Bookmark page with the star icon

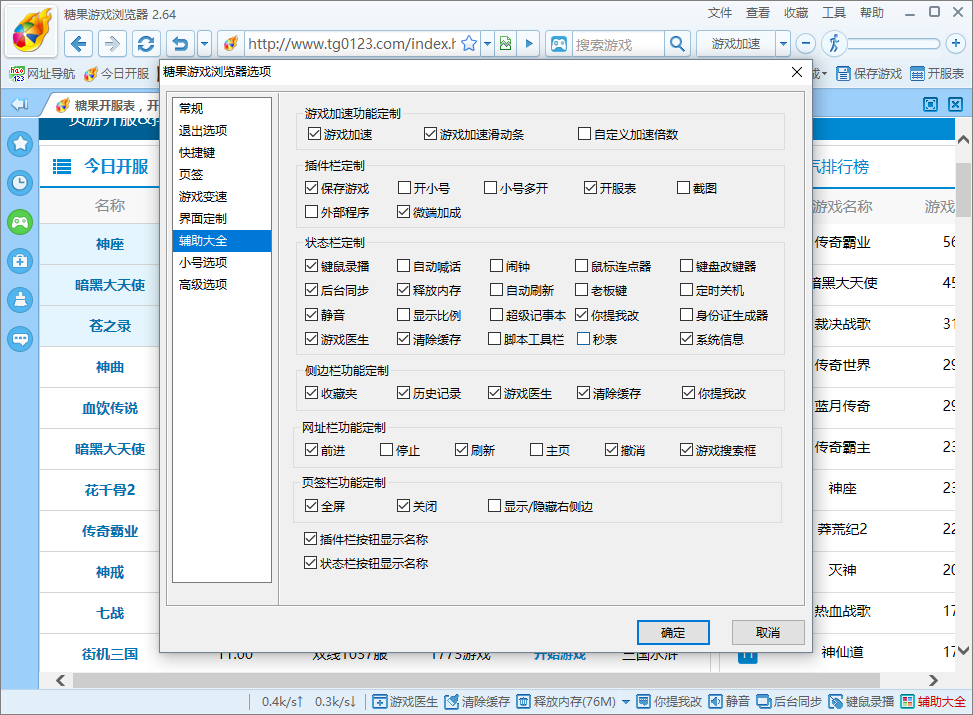(x=470, y=43)
